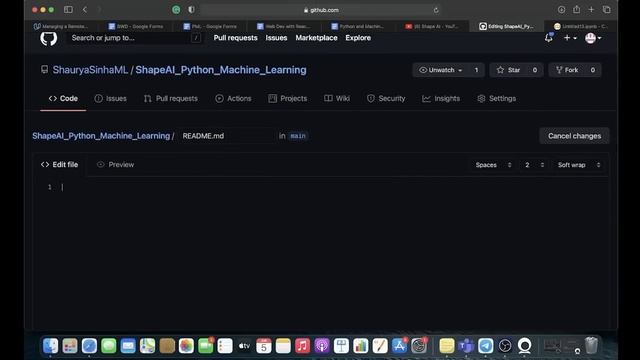Click the Unwatch button
This screenshot has height=360, width=640.
click(441, 70)
